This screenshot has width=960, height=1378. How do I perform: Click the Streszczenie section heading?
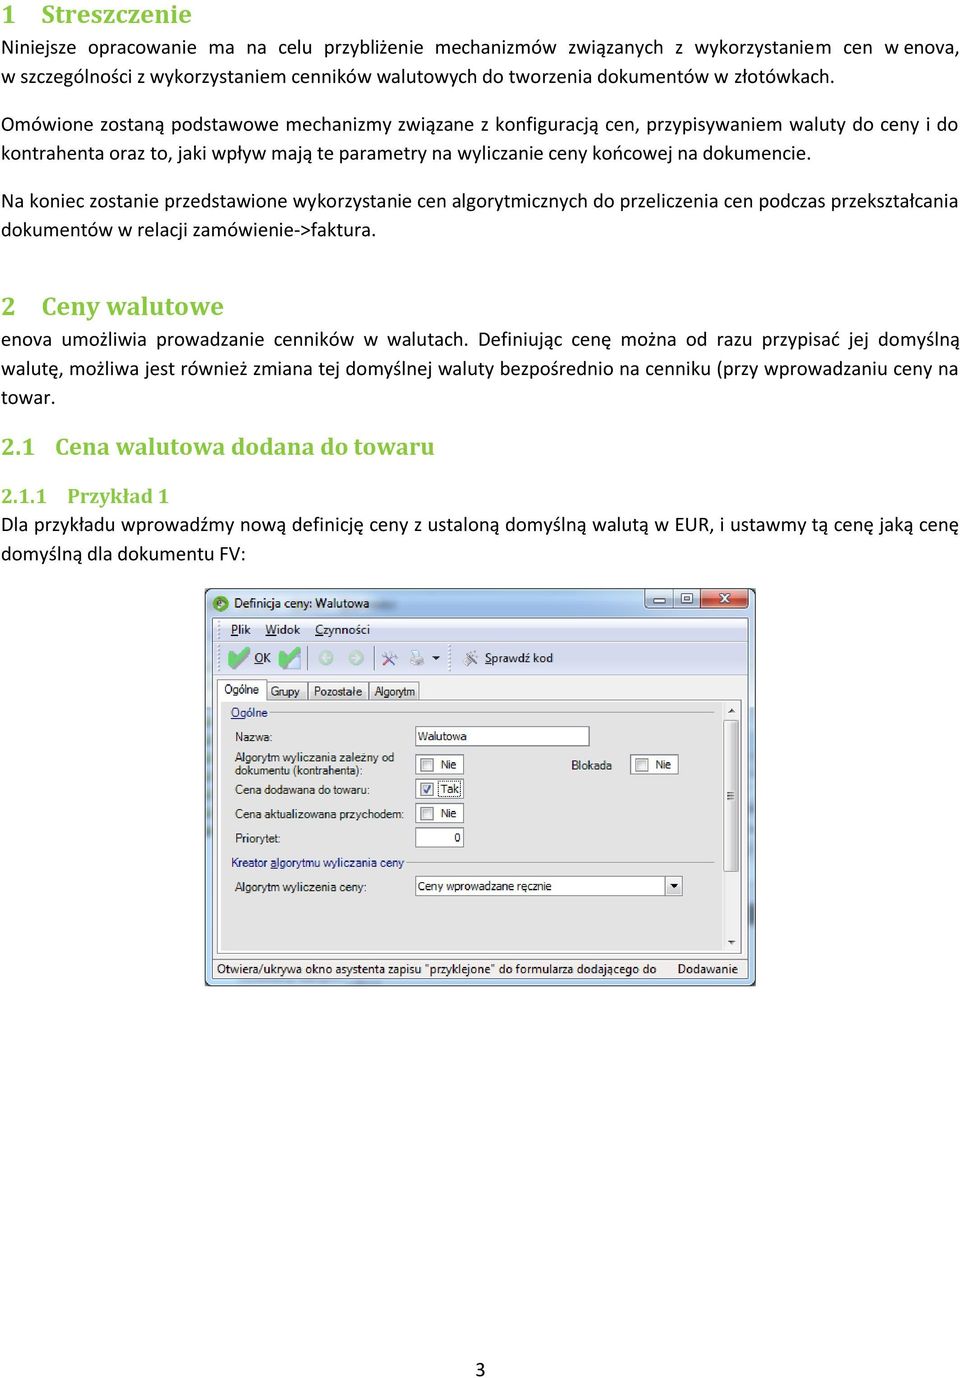tap(116, 15)
